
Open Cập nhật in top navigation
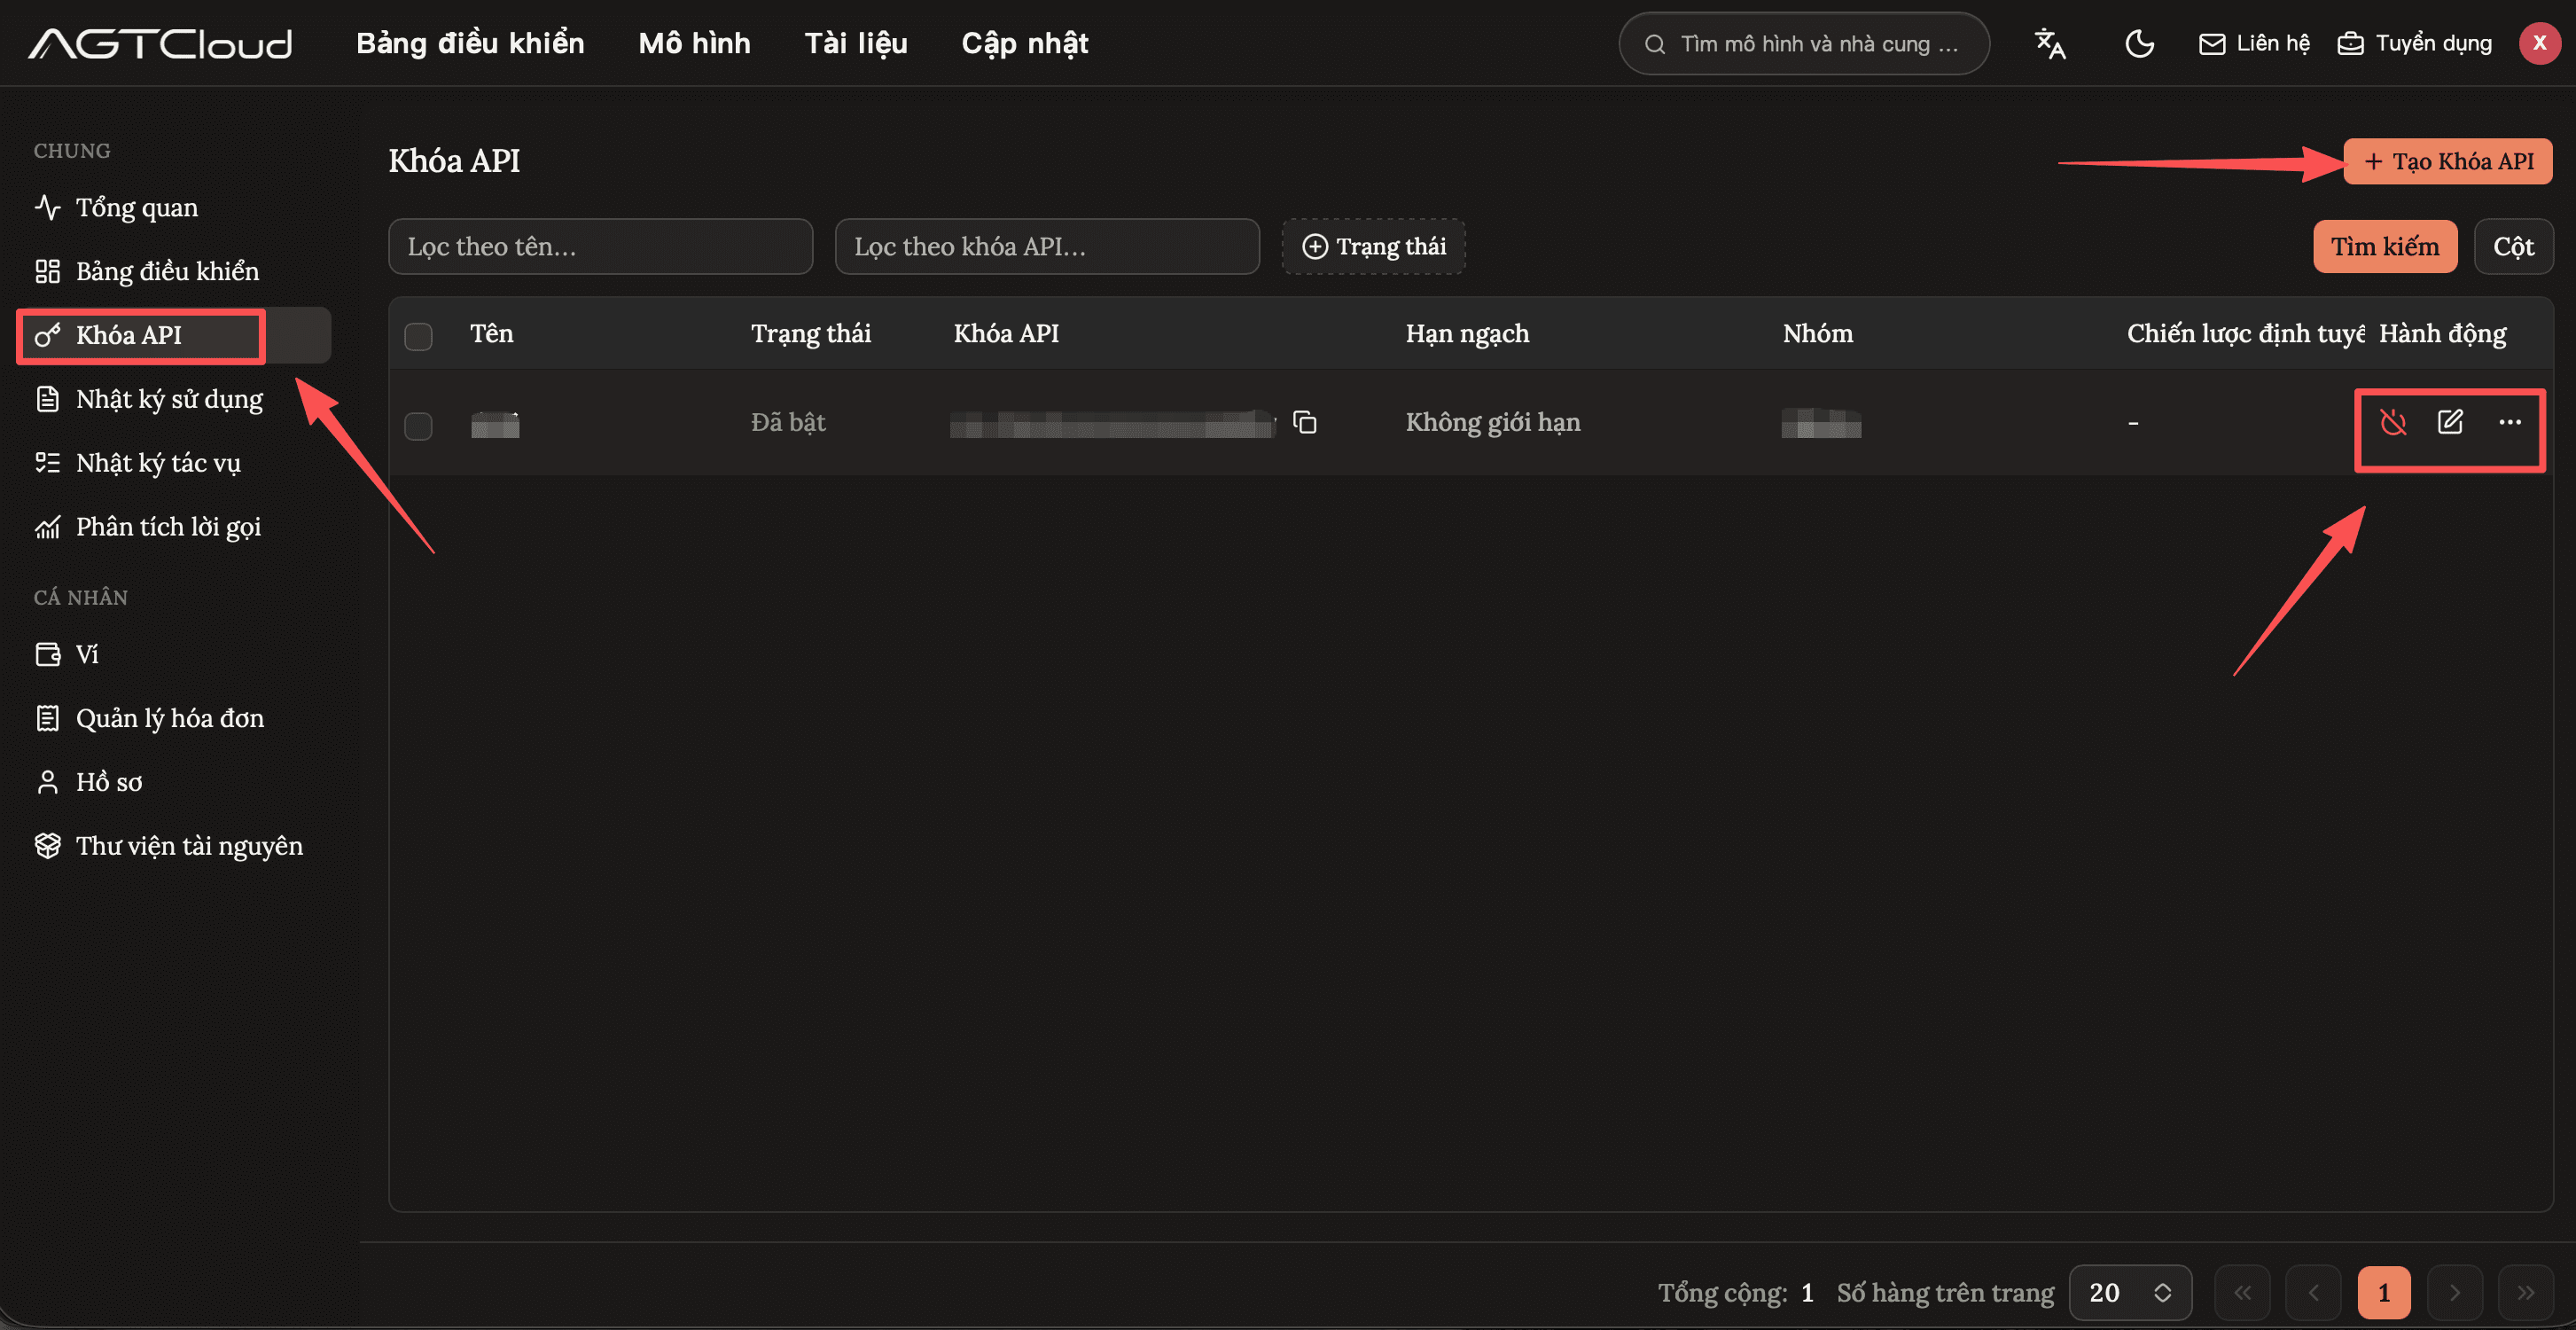click(1025, 43)
